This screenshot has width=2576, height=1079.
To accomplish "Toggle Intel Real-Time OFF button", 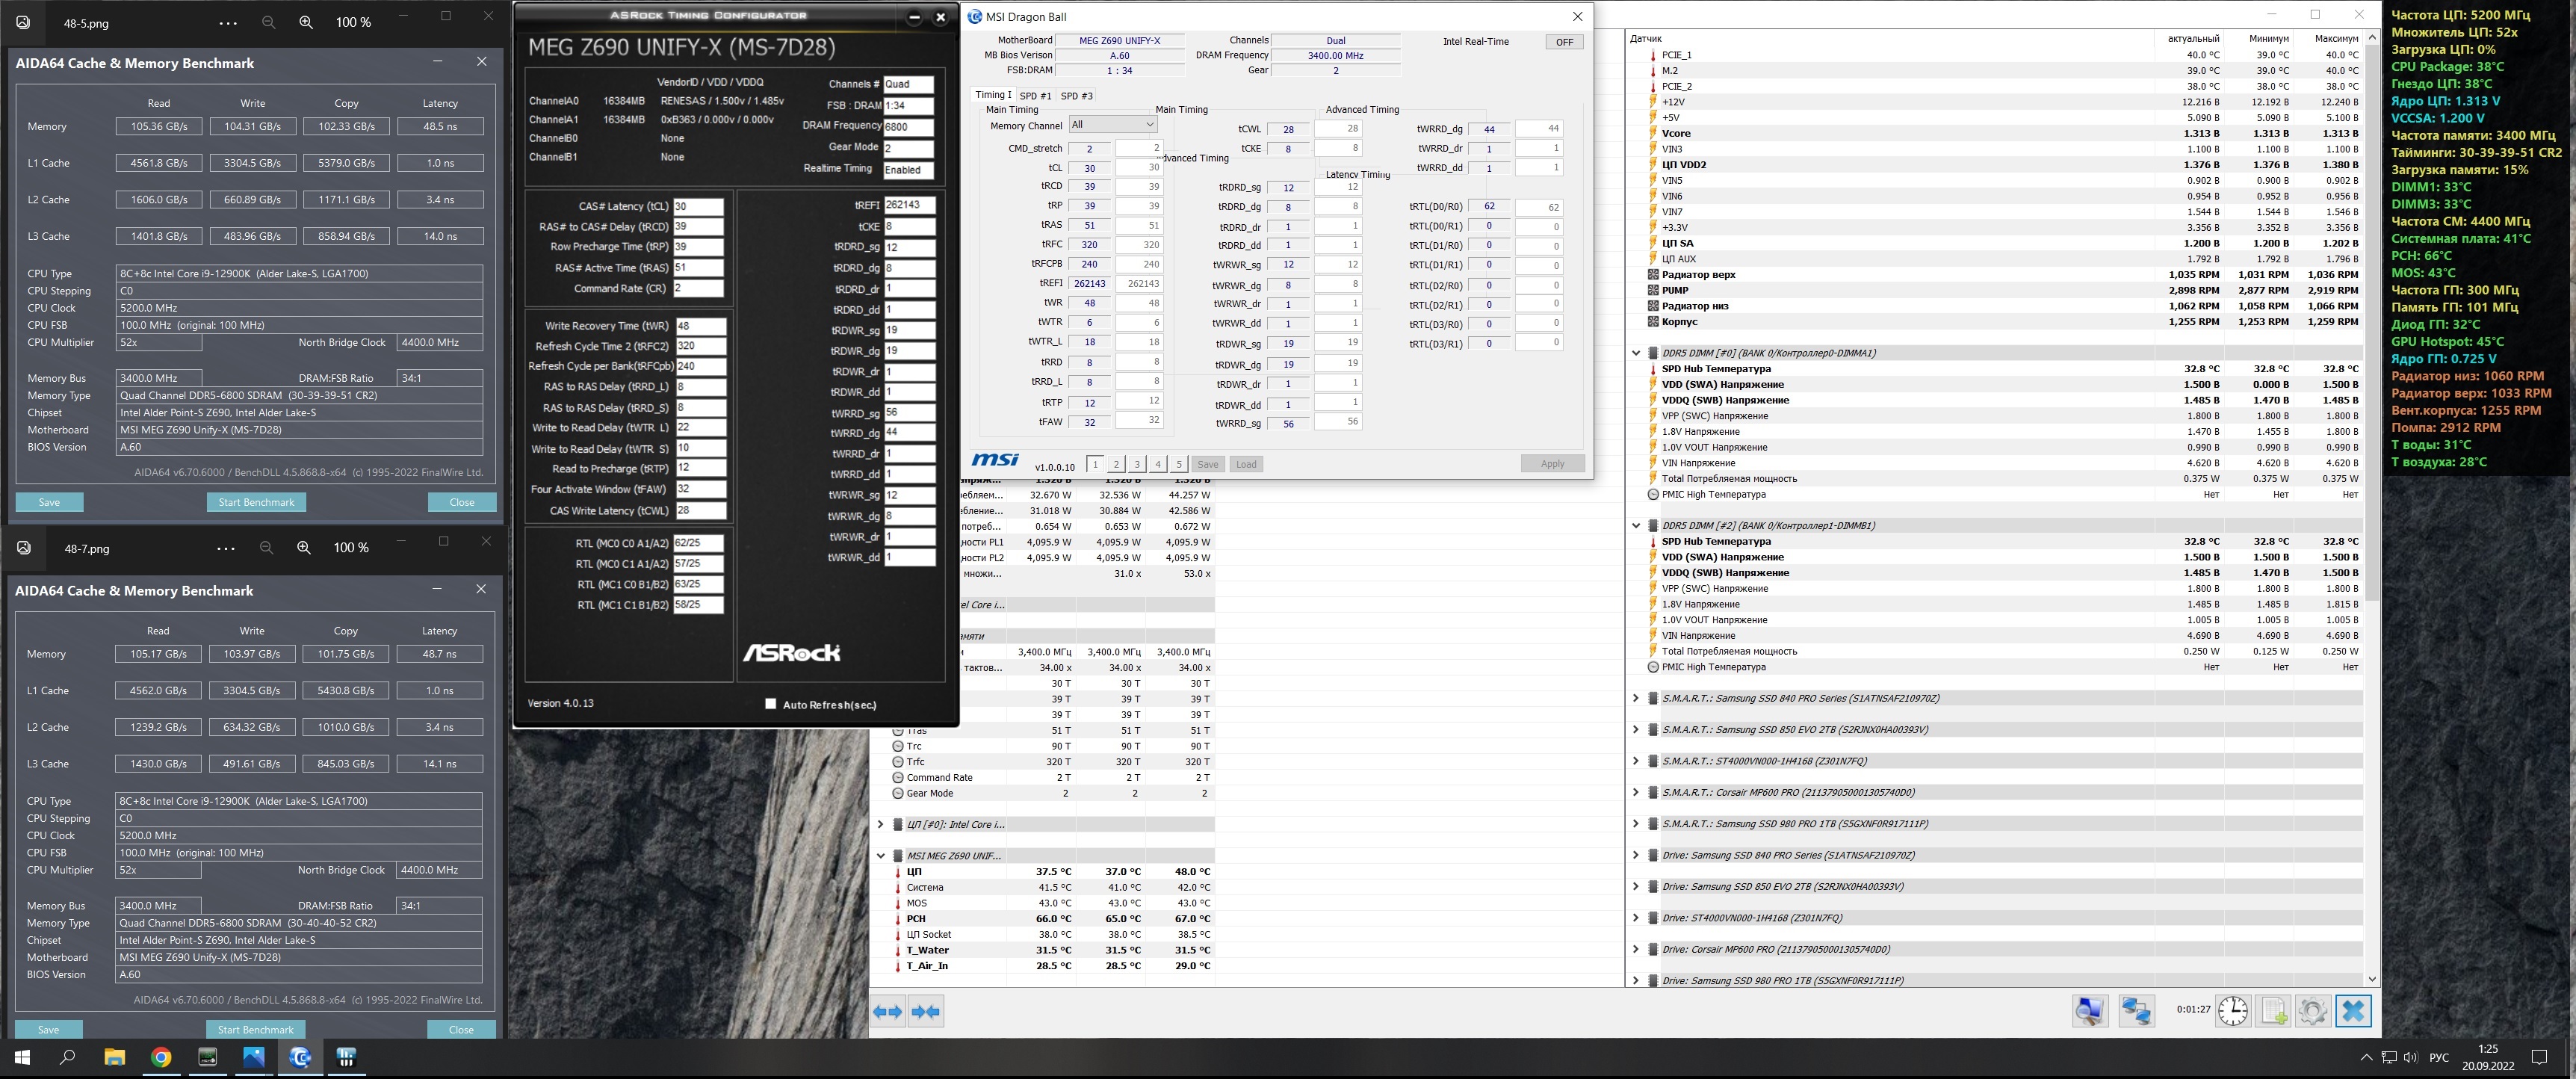I will tap(1564, 42).
